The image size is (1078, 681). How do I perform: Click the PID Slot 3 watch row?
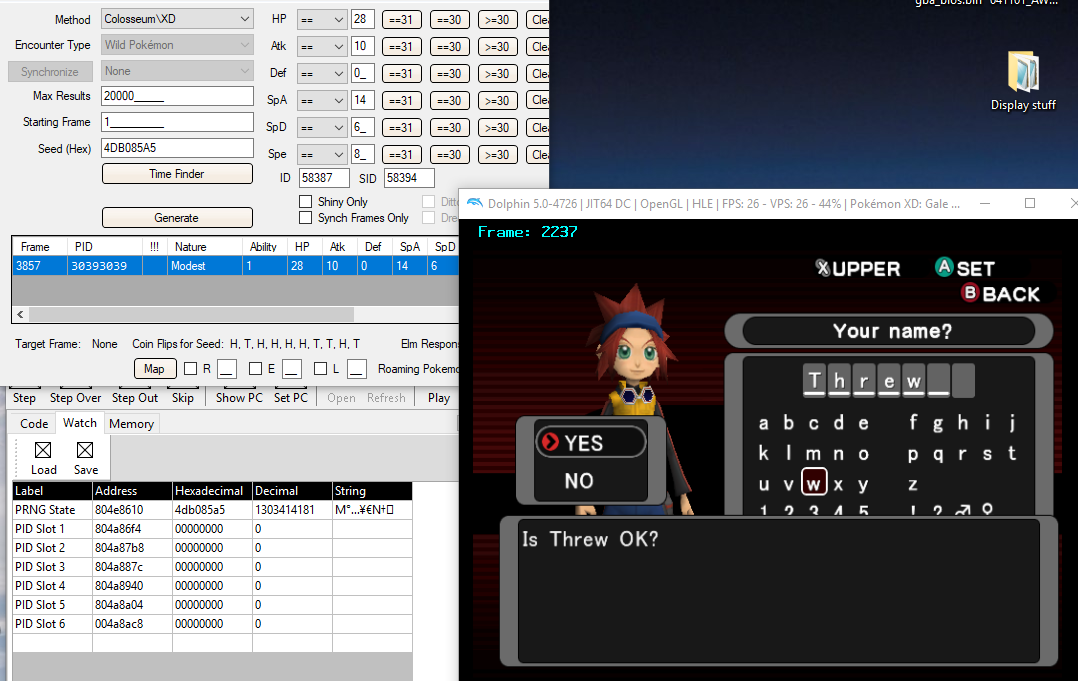212,567
